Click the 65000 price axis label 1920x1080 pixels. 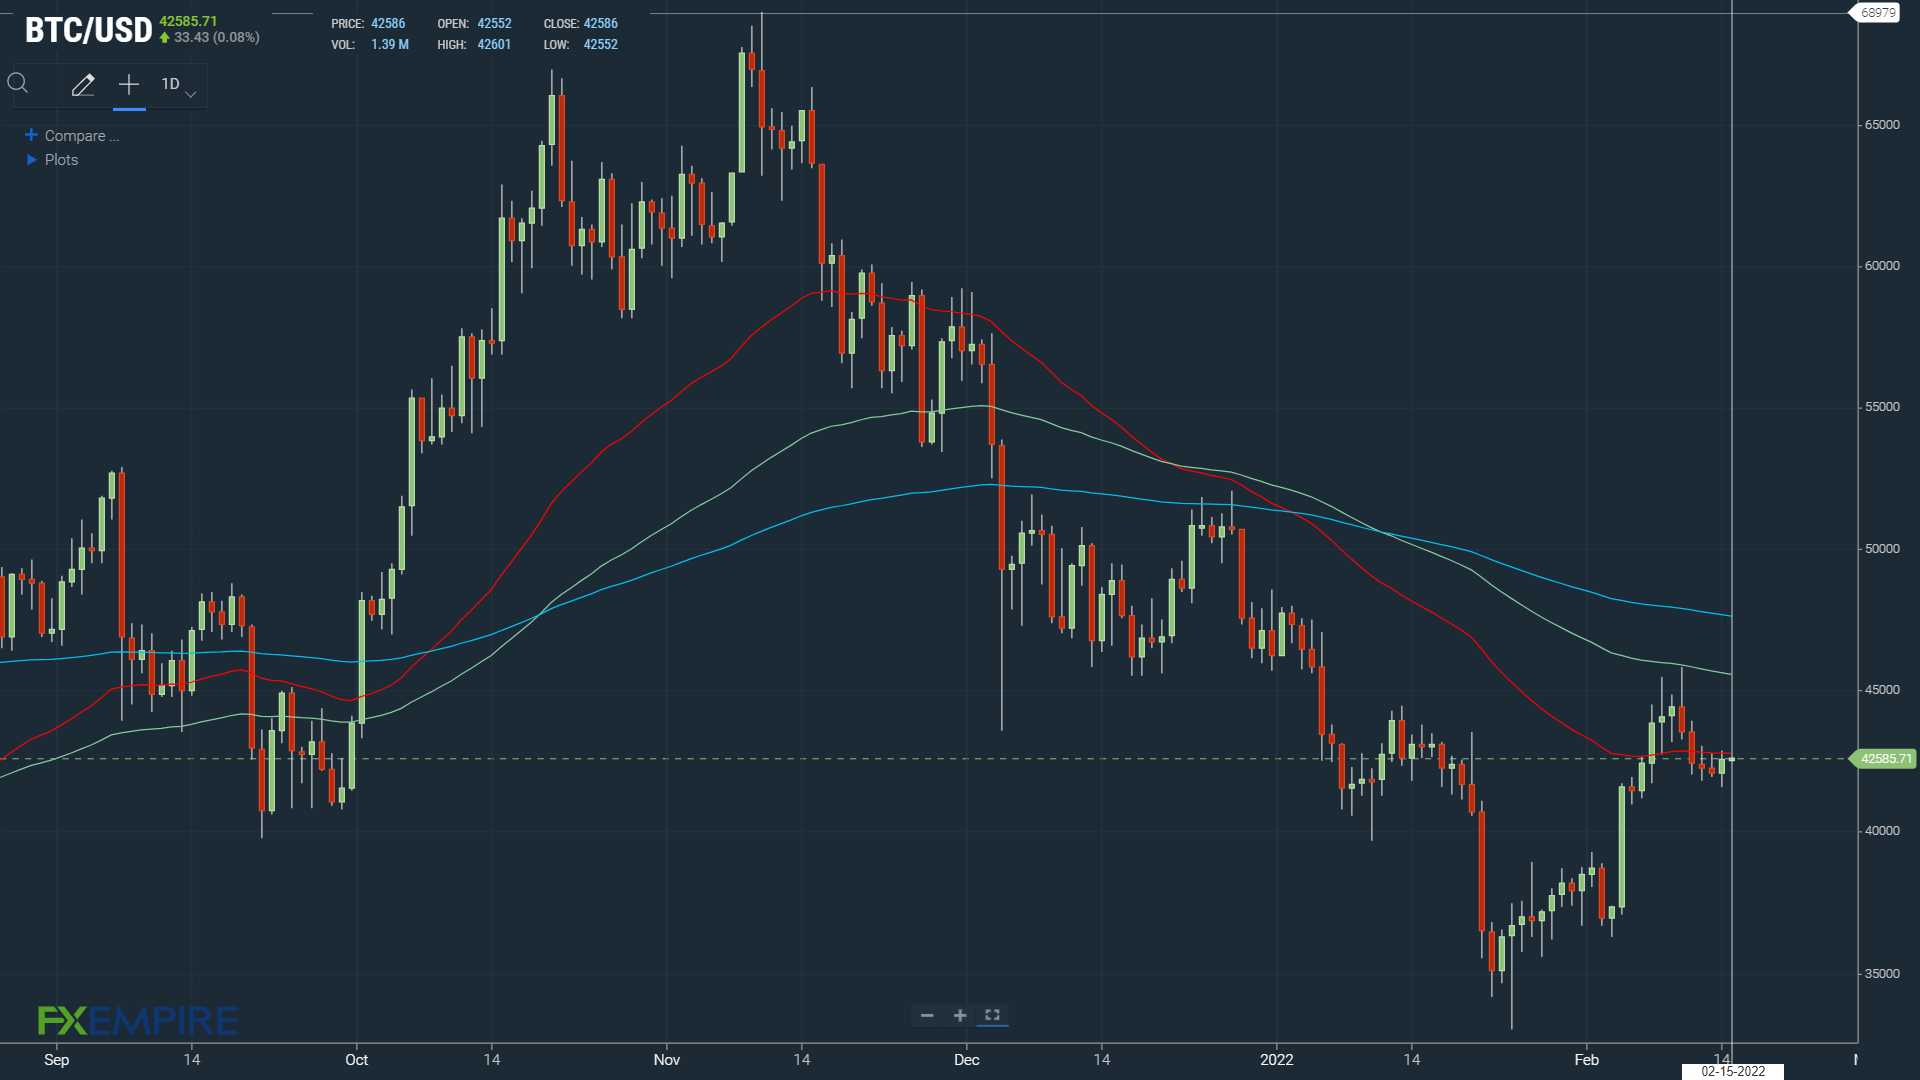[x=1882, y=125]
